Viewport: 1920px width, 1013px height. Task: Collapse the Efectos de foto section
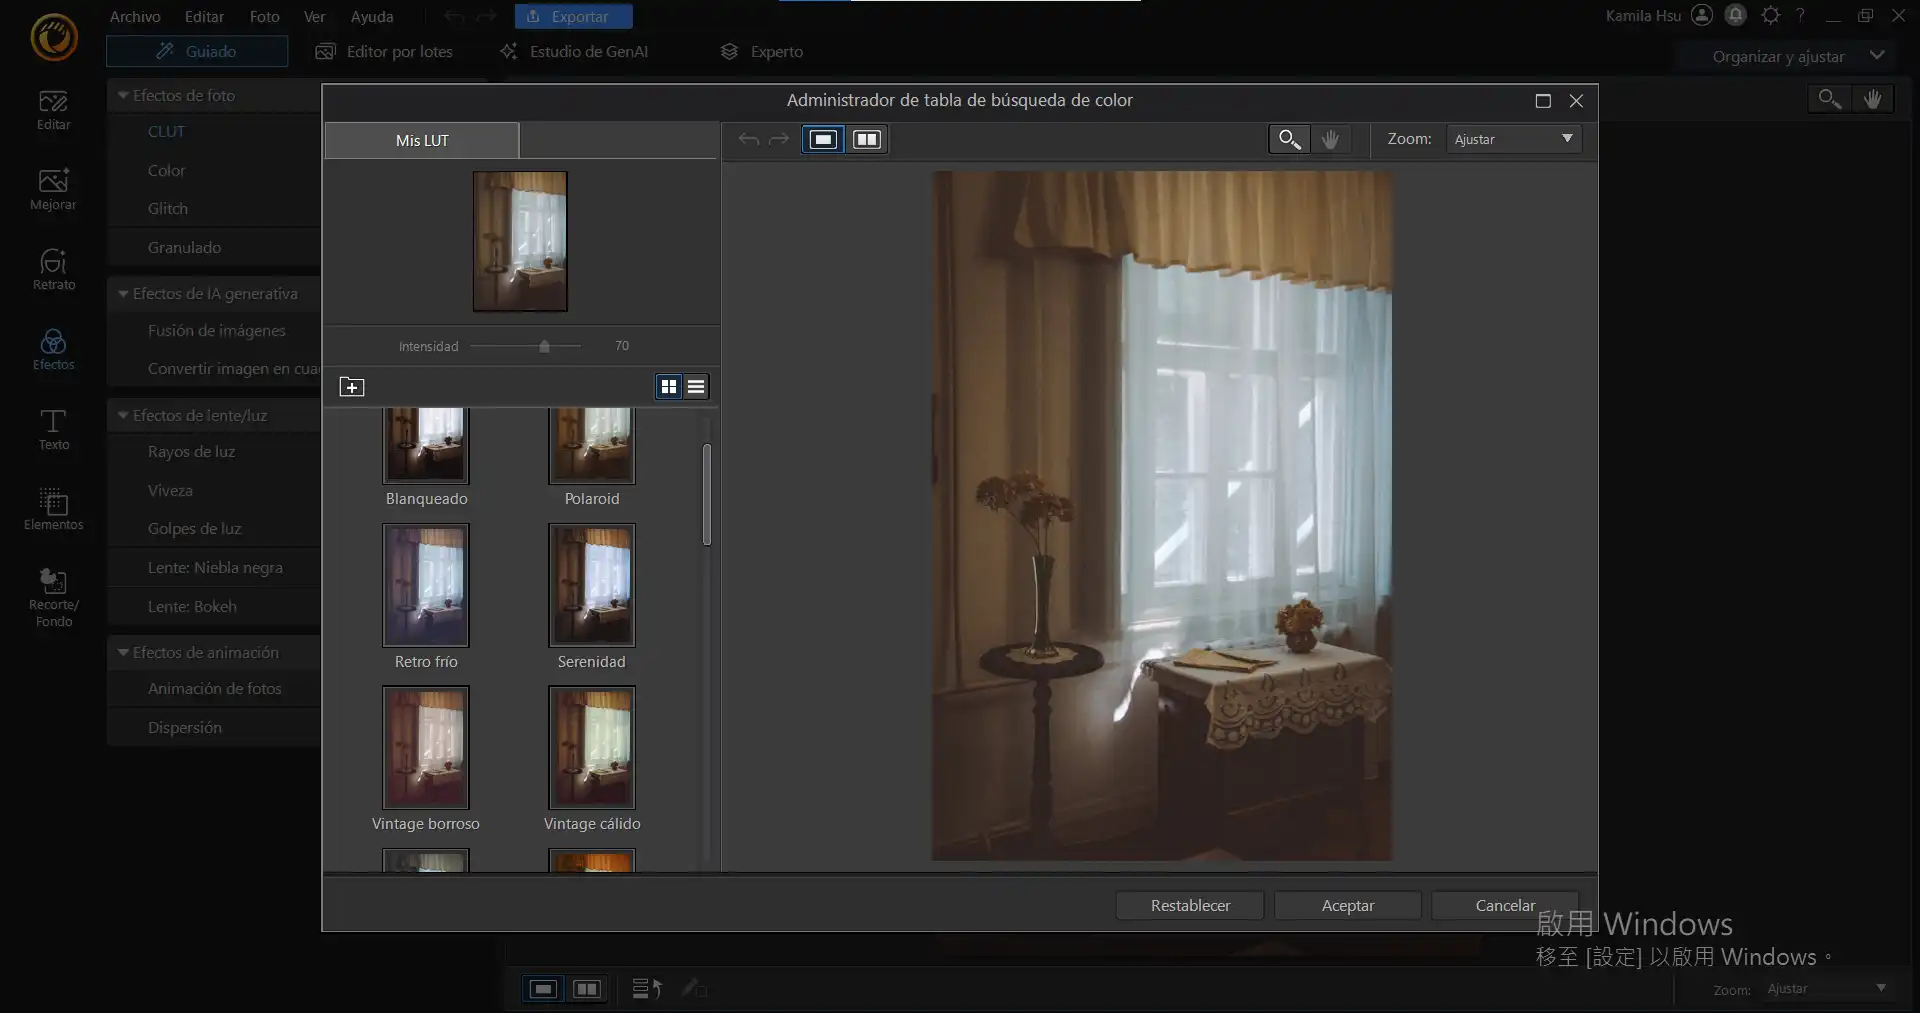pos(122,95)
